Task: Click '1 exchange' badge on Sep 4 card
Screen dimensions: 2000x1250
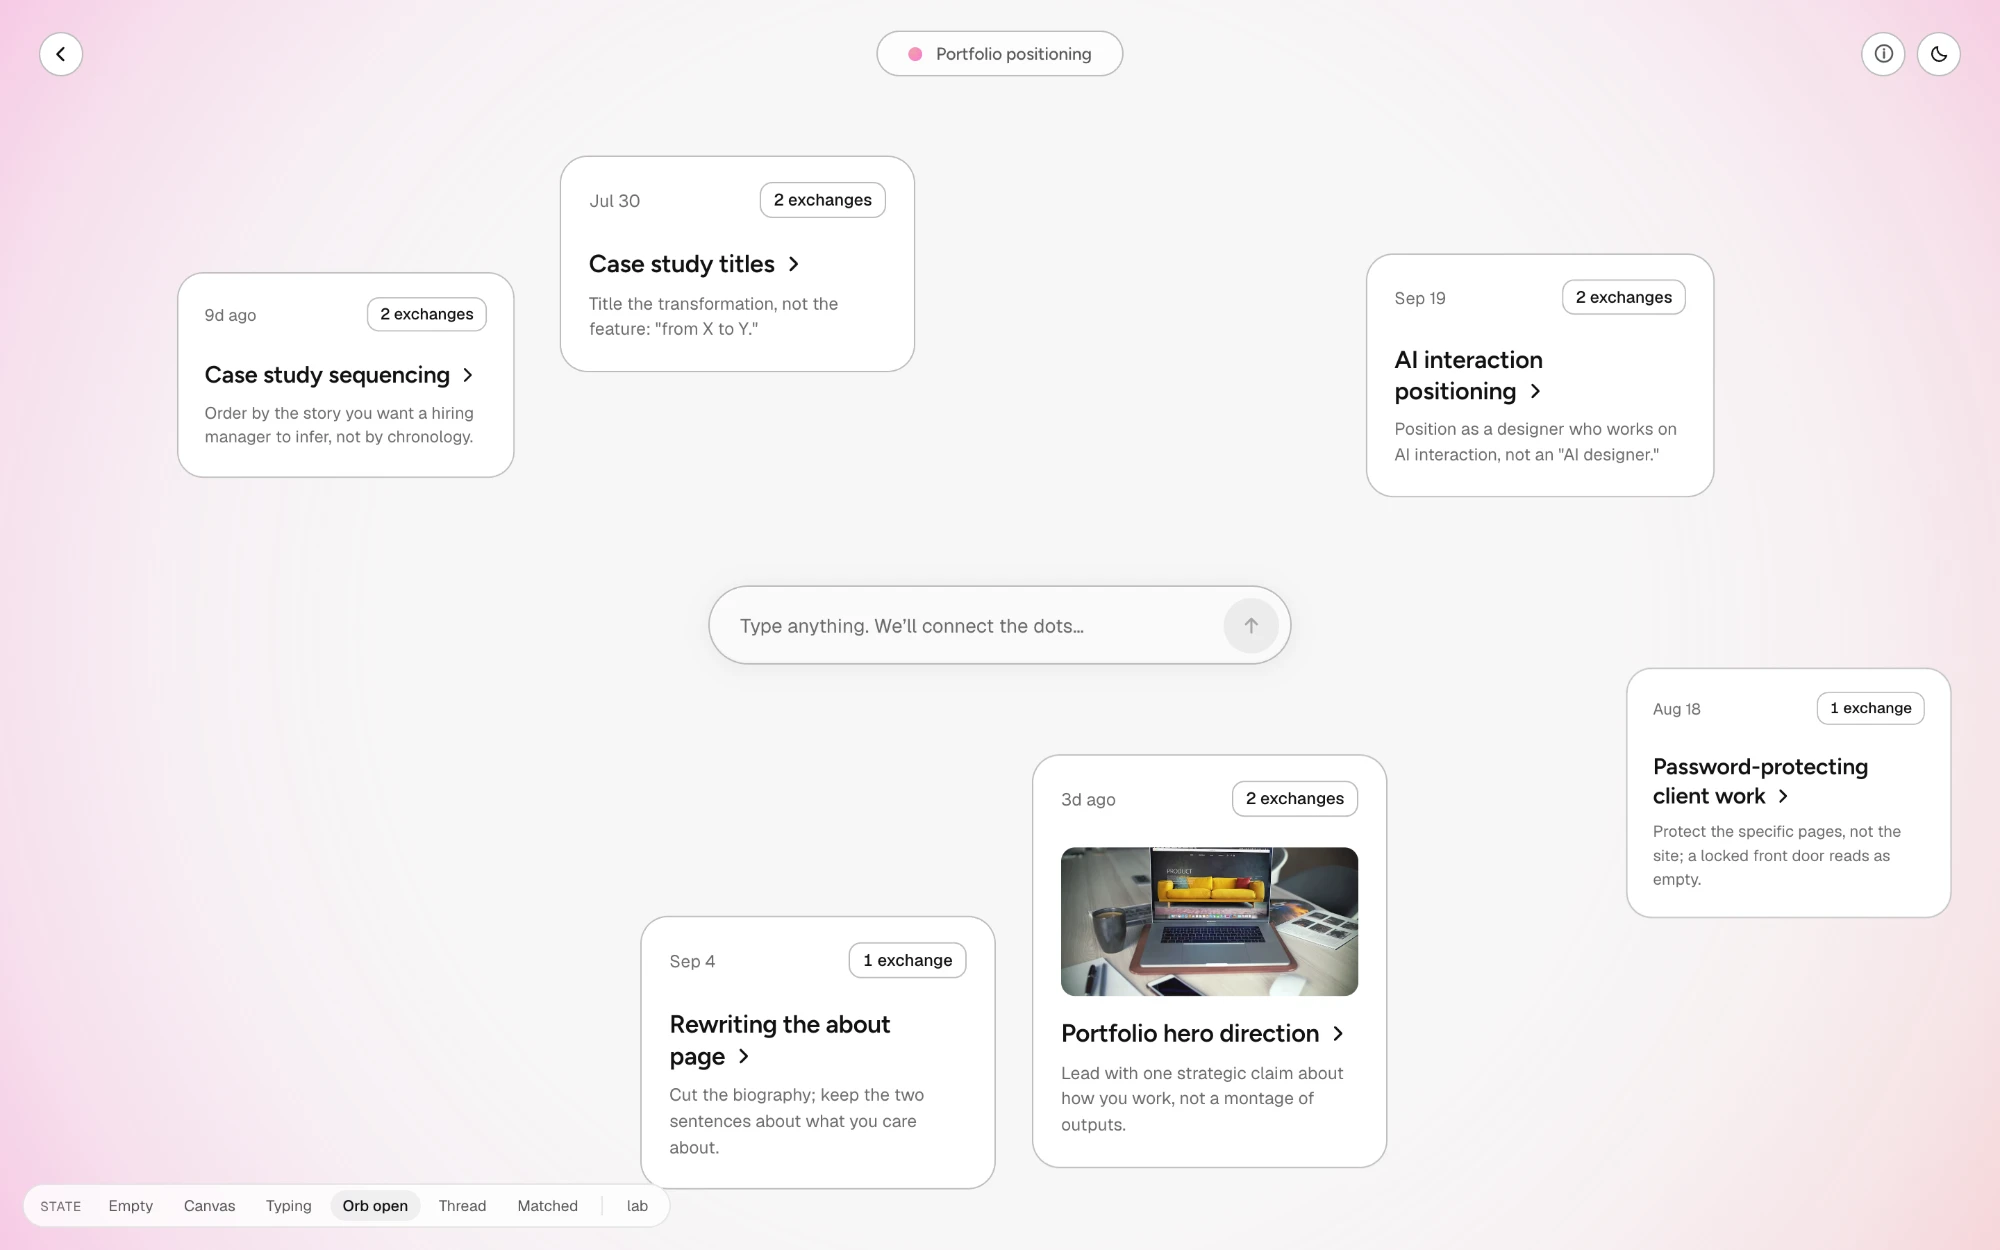Action: click(907, 960)
